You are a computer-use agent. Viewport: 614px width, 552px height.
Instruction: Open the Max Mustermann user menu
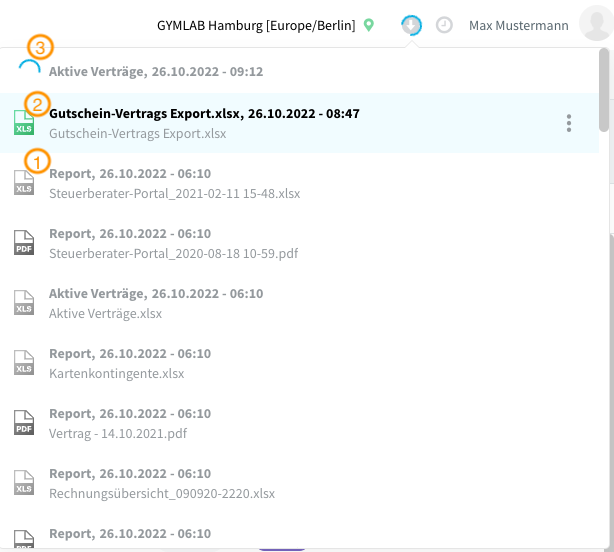(x=518, y=26)
